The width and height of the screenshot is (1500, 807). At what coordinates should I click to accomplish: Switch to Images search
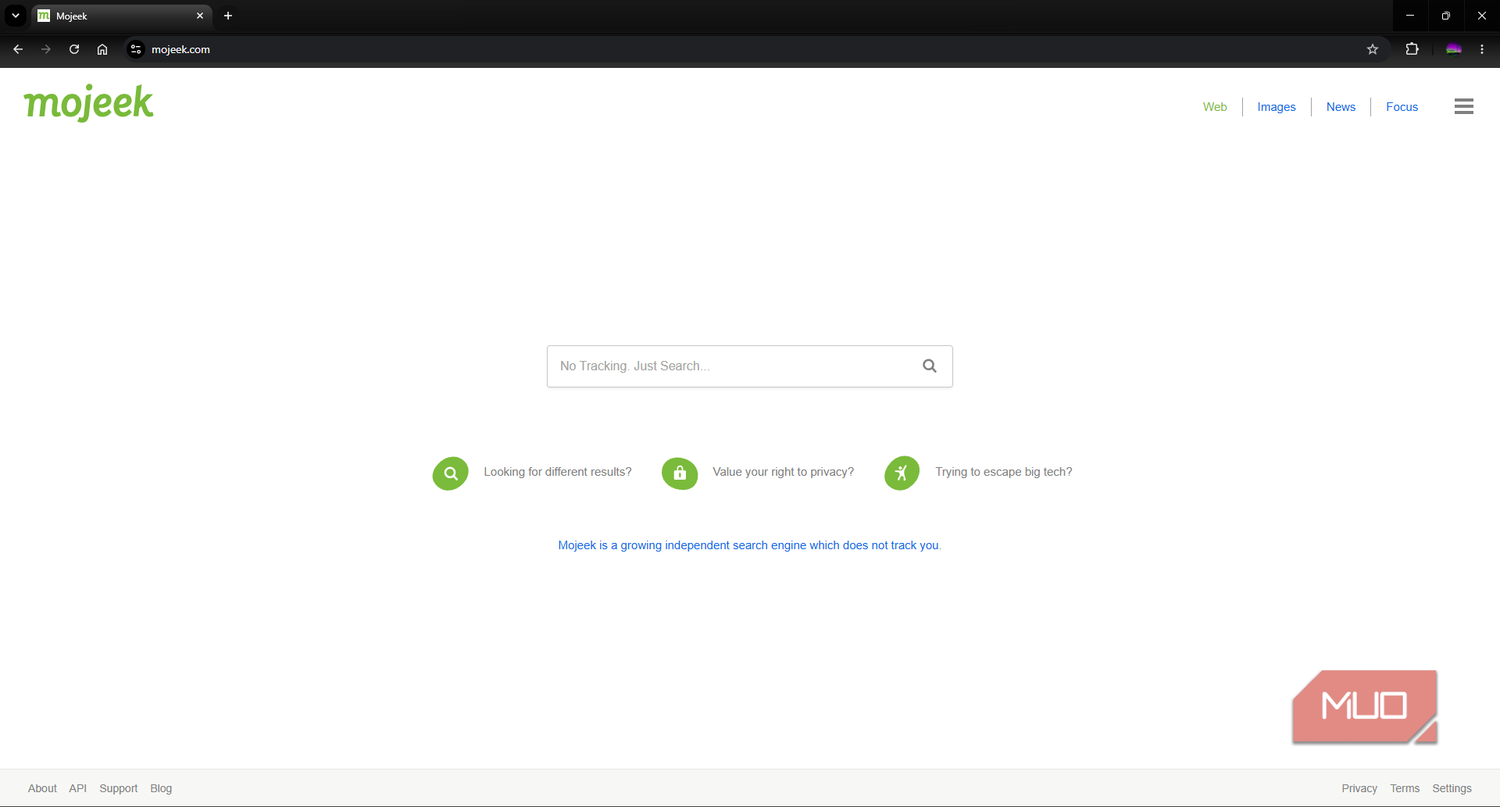1277,107
